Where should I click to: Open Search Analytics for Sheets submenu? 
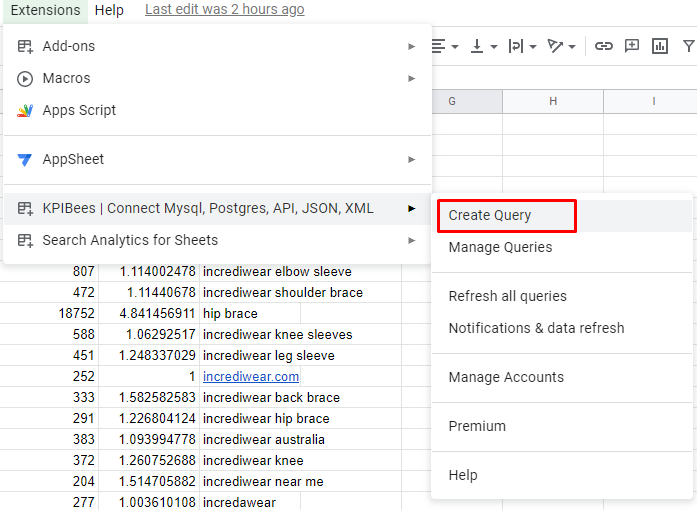(x=217, y=240)
